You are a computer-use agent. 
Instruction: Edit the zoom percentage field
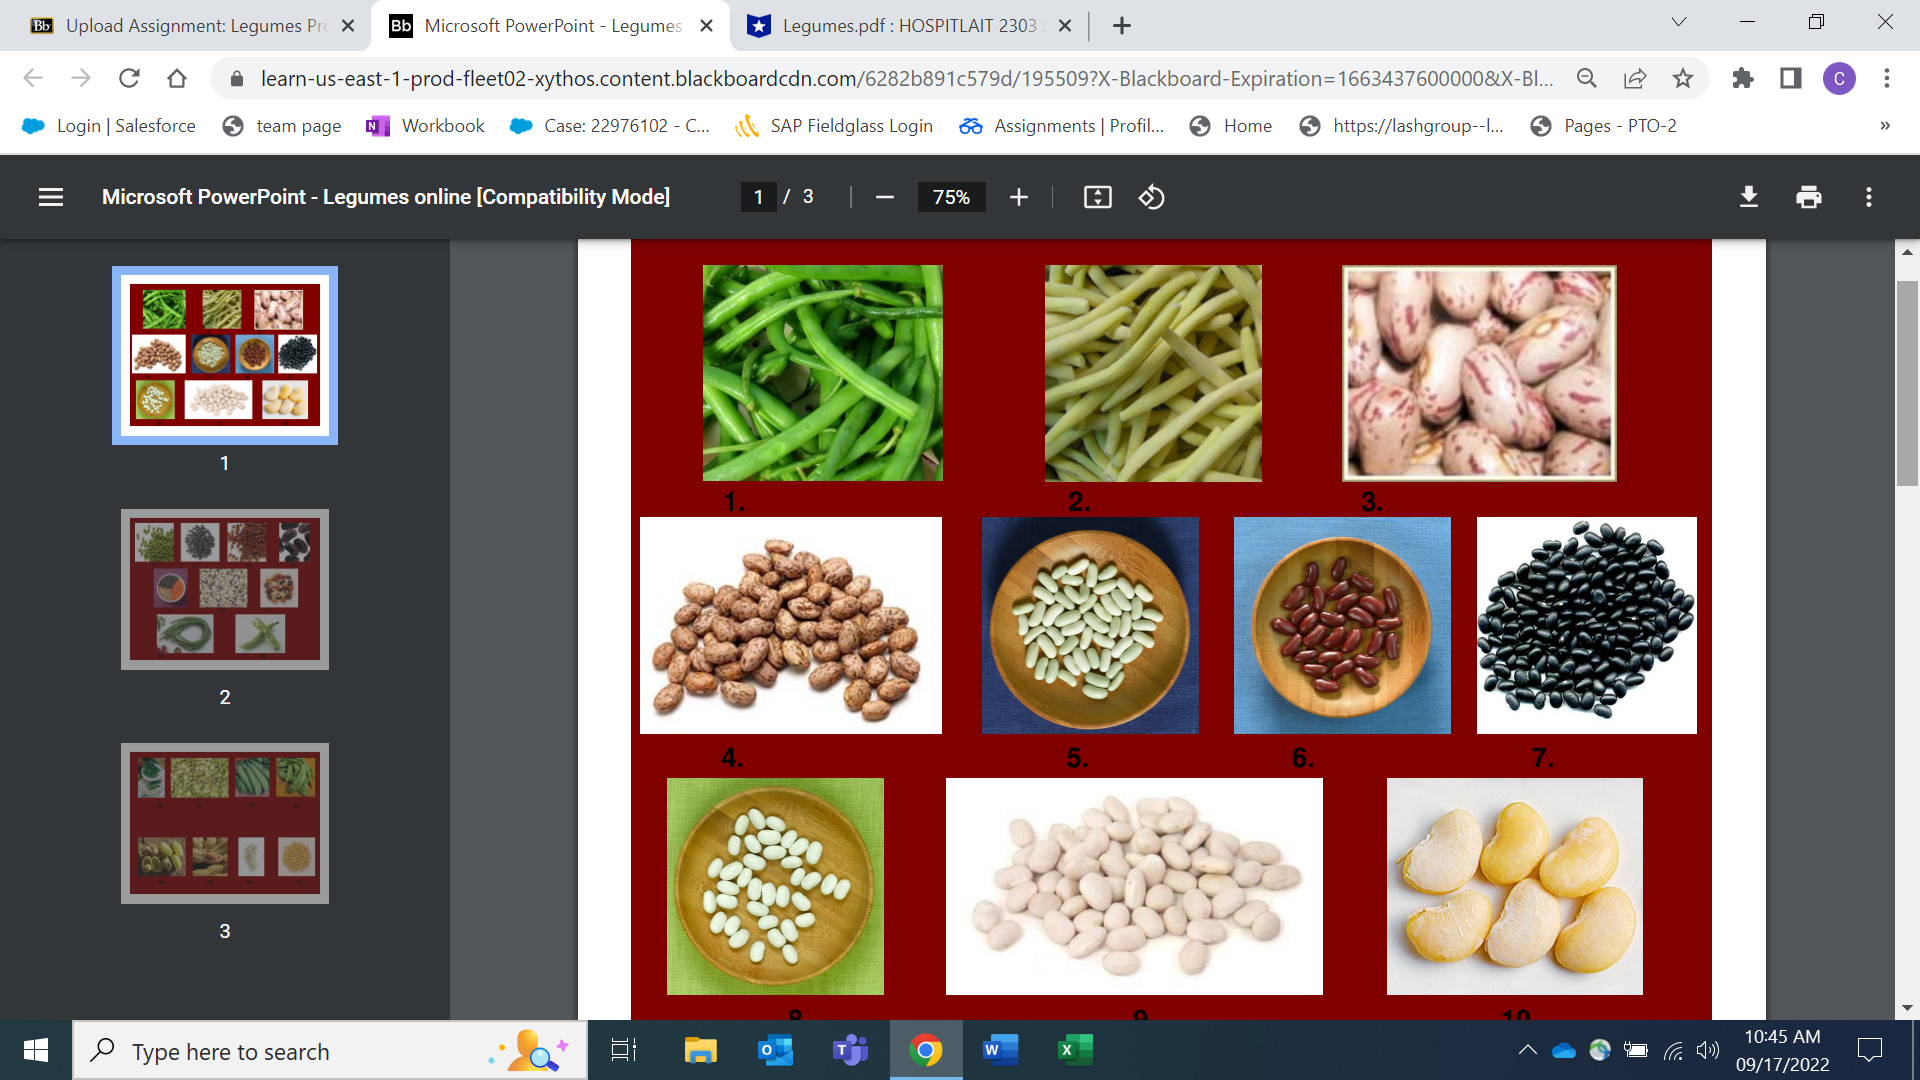951,197
